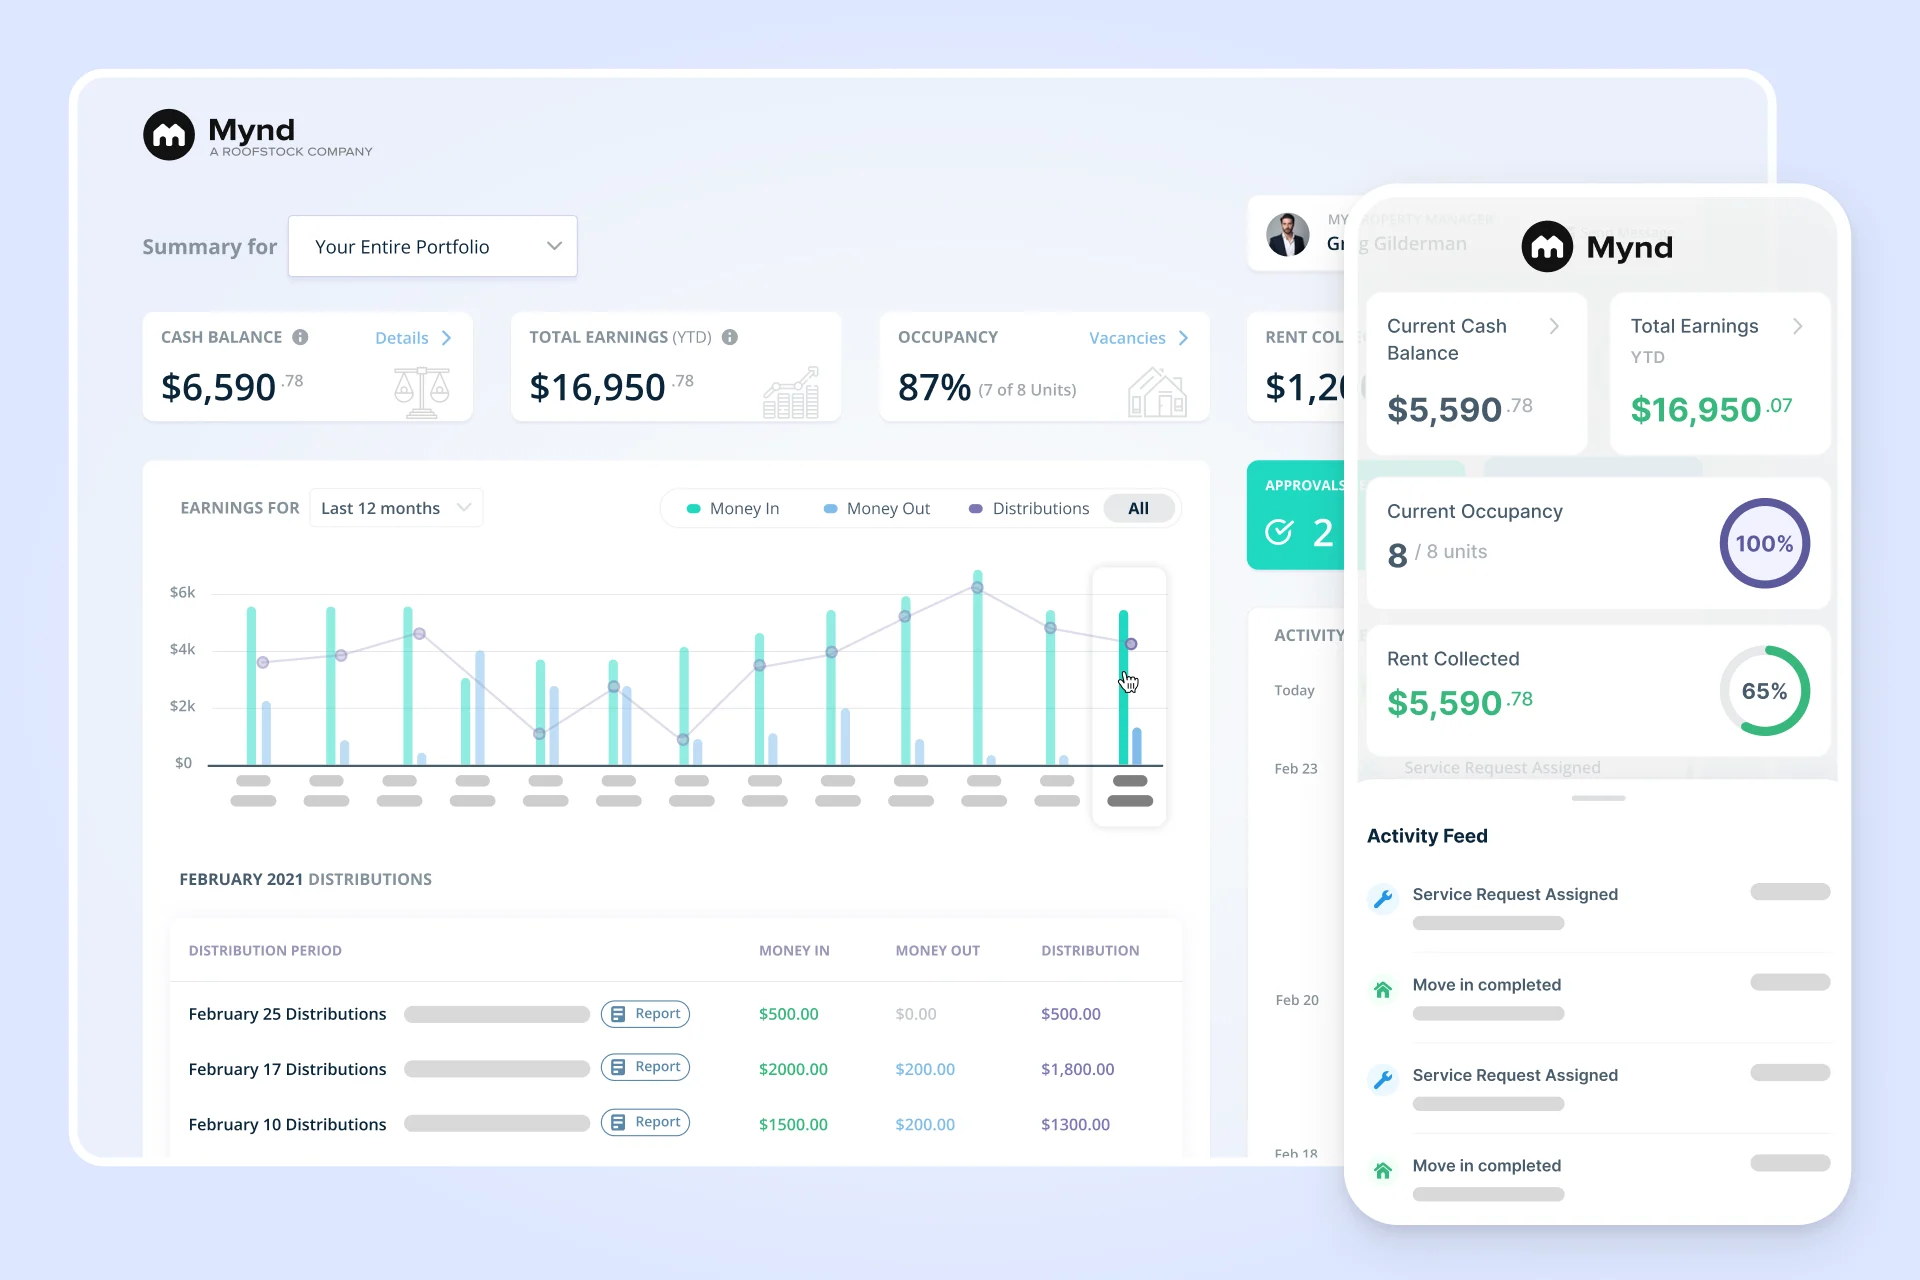
Task: Click the wrench icon of the first Service Request Assigned
Action: [x=1383, y=899]
